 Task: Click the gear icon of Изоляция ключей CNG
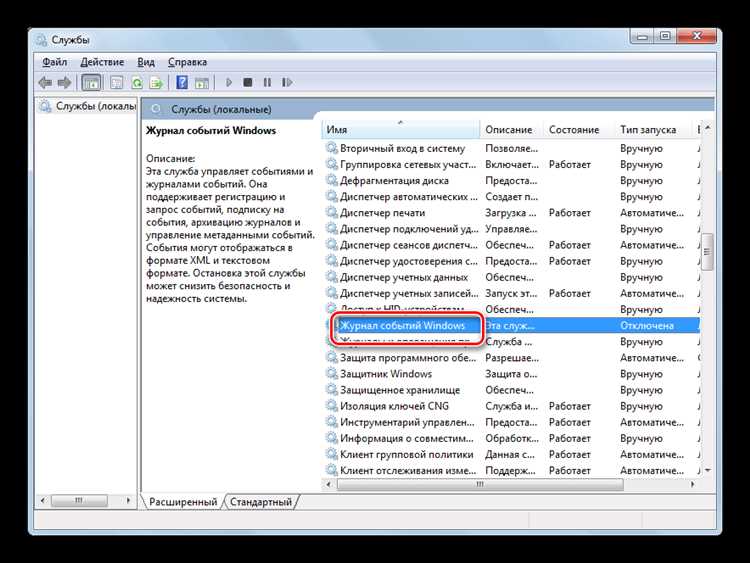[331, 405]
